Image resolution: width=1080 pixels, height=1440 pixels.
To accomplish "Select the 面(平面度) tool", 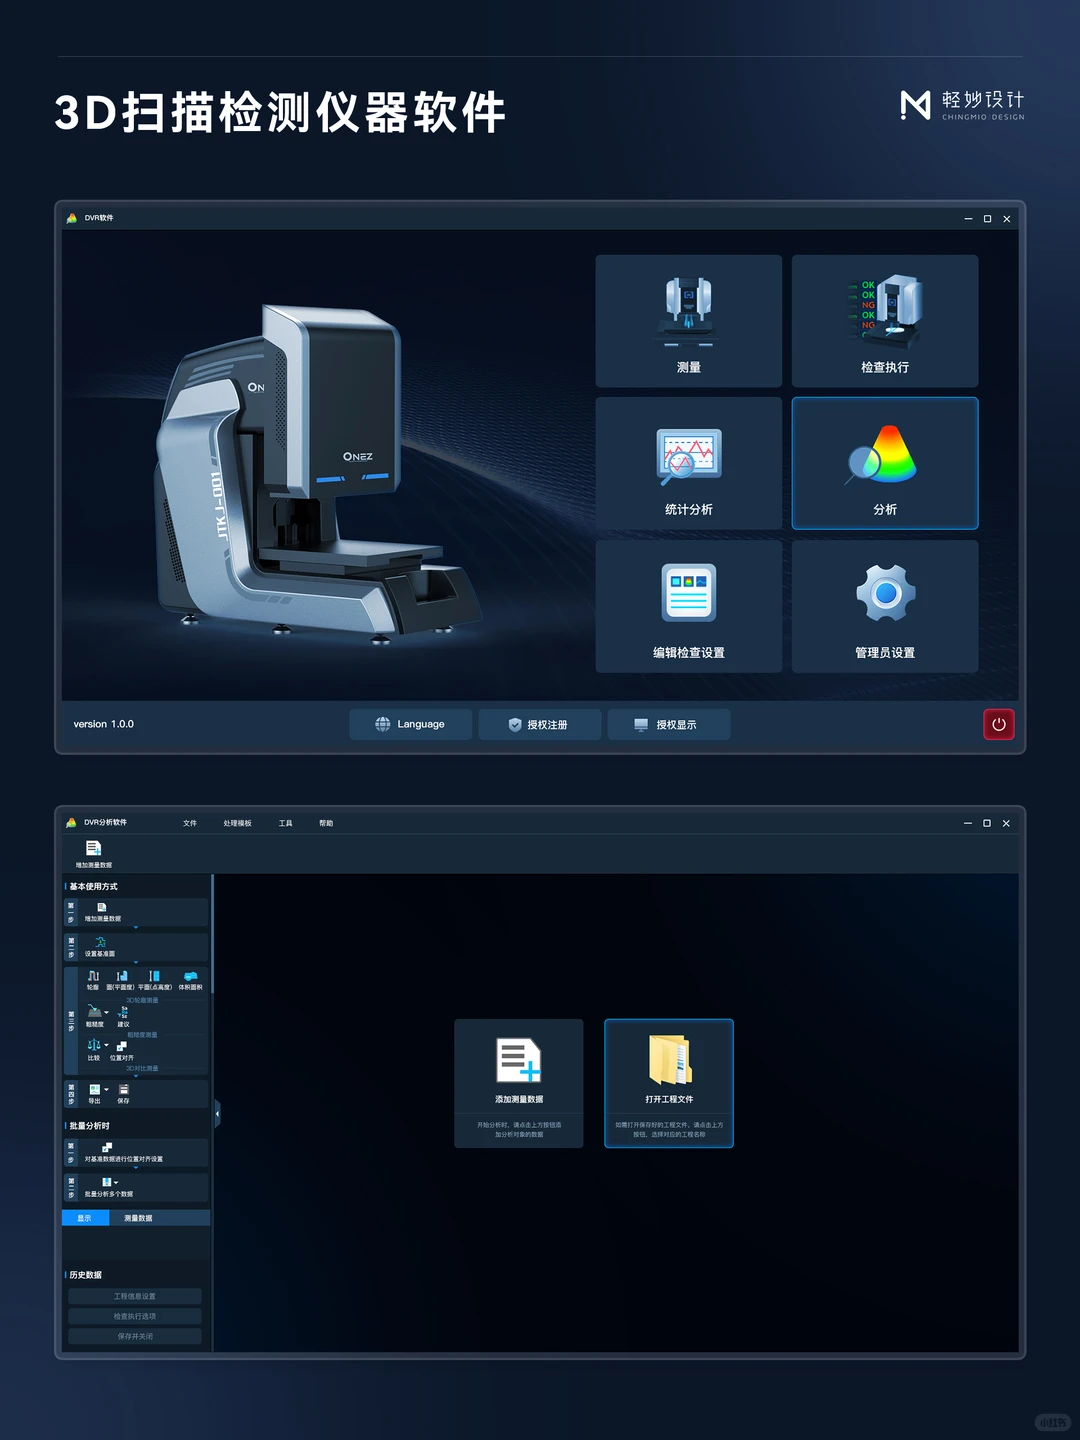I will [121, 976].
